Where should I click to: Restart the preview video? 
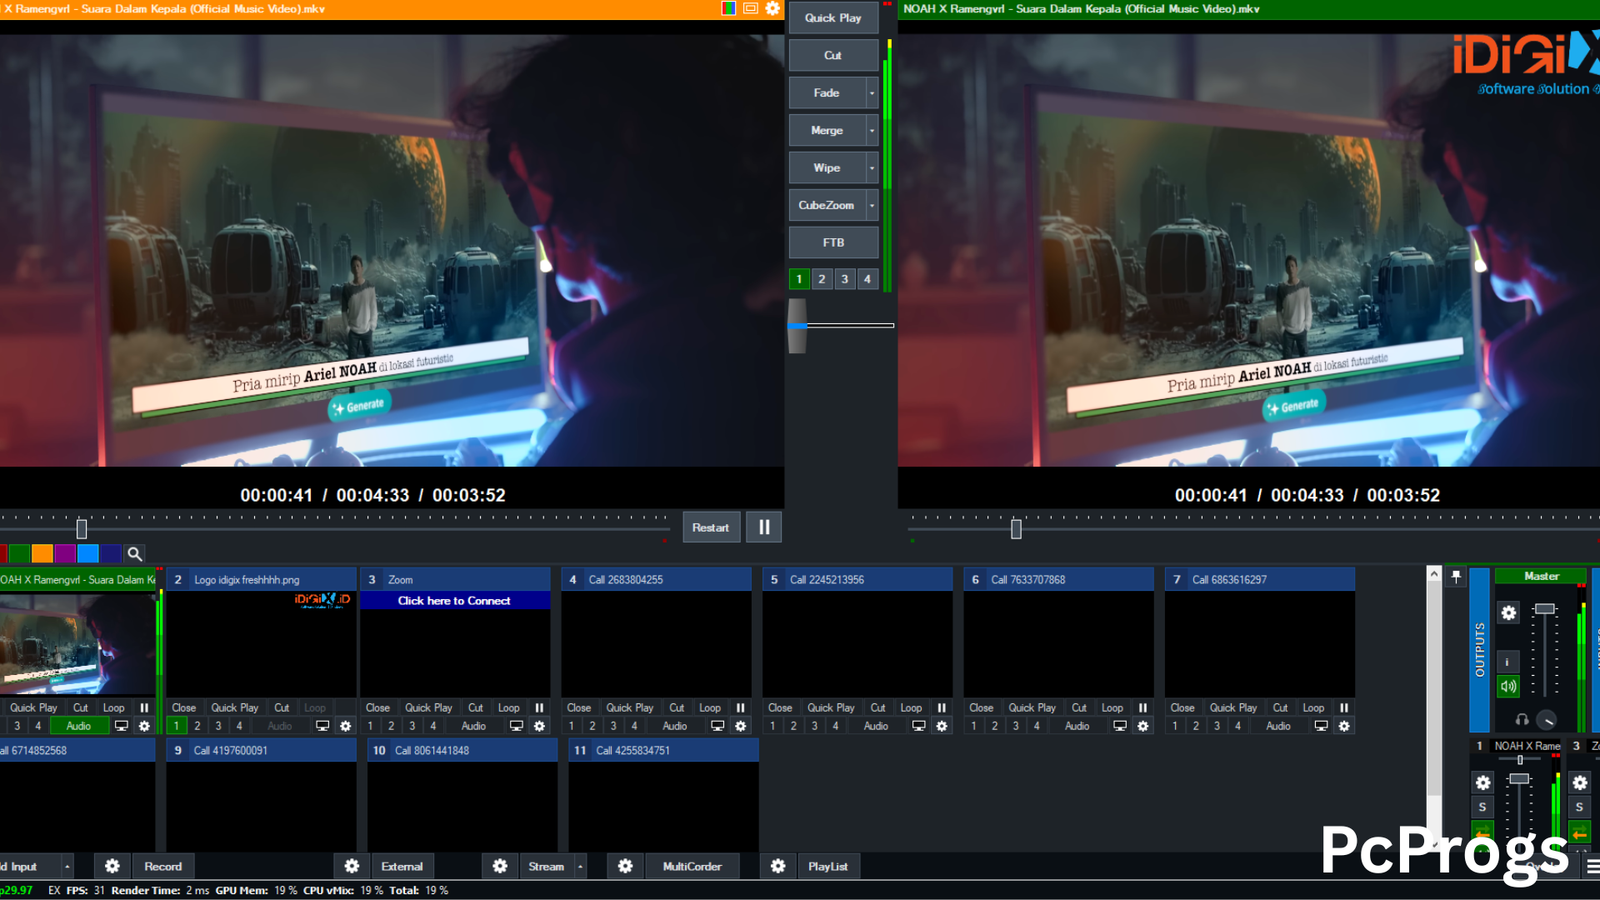click(x=711, y=527)
